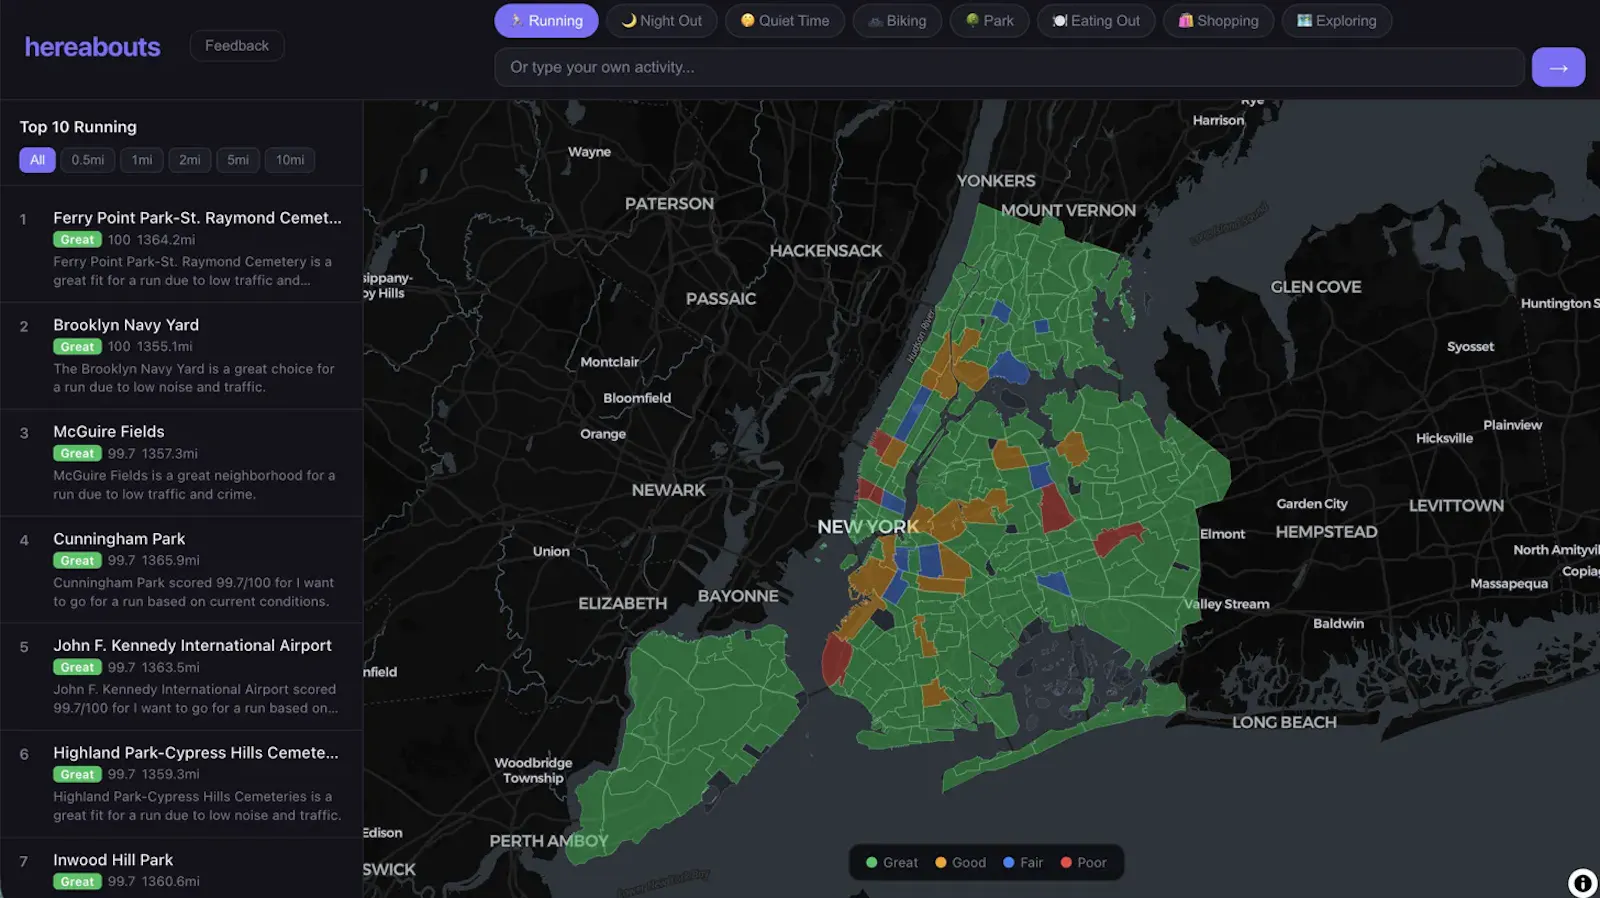This screenshot has width=1600, height=898.
Task: Click the BAYONNE map label
Action: click(x=738, y=596)
